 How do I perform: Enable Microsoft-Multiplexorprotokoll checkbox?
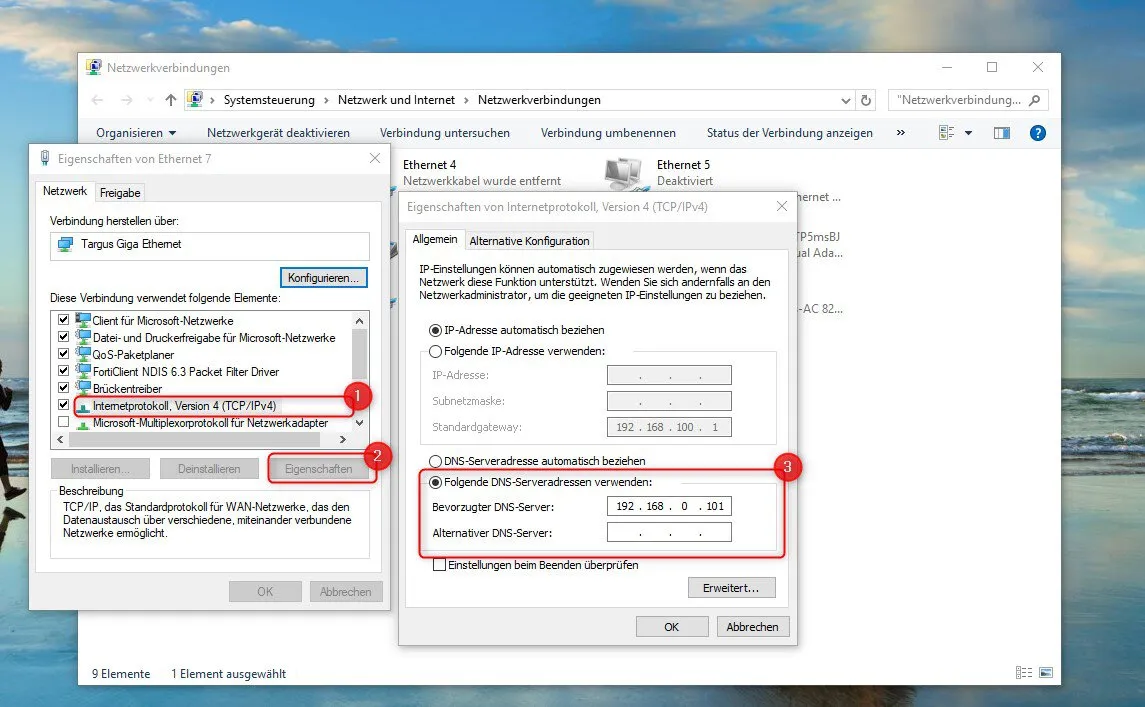coord(64,421)
